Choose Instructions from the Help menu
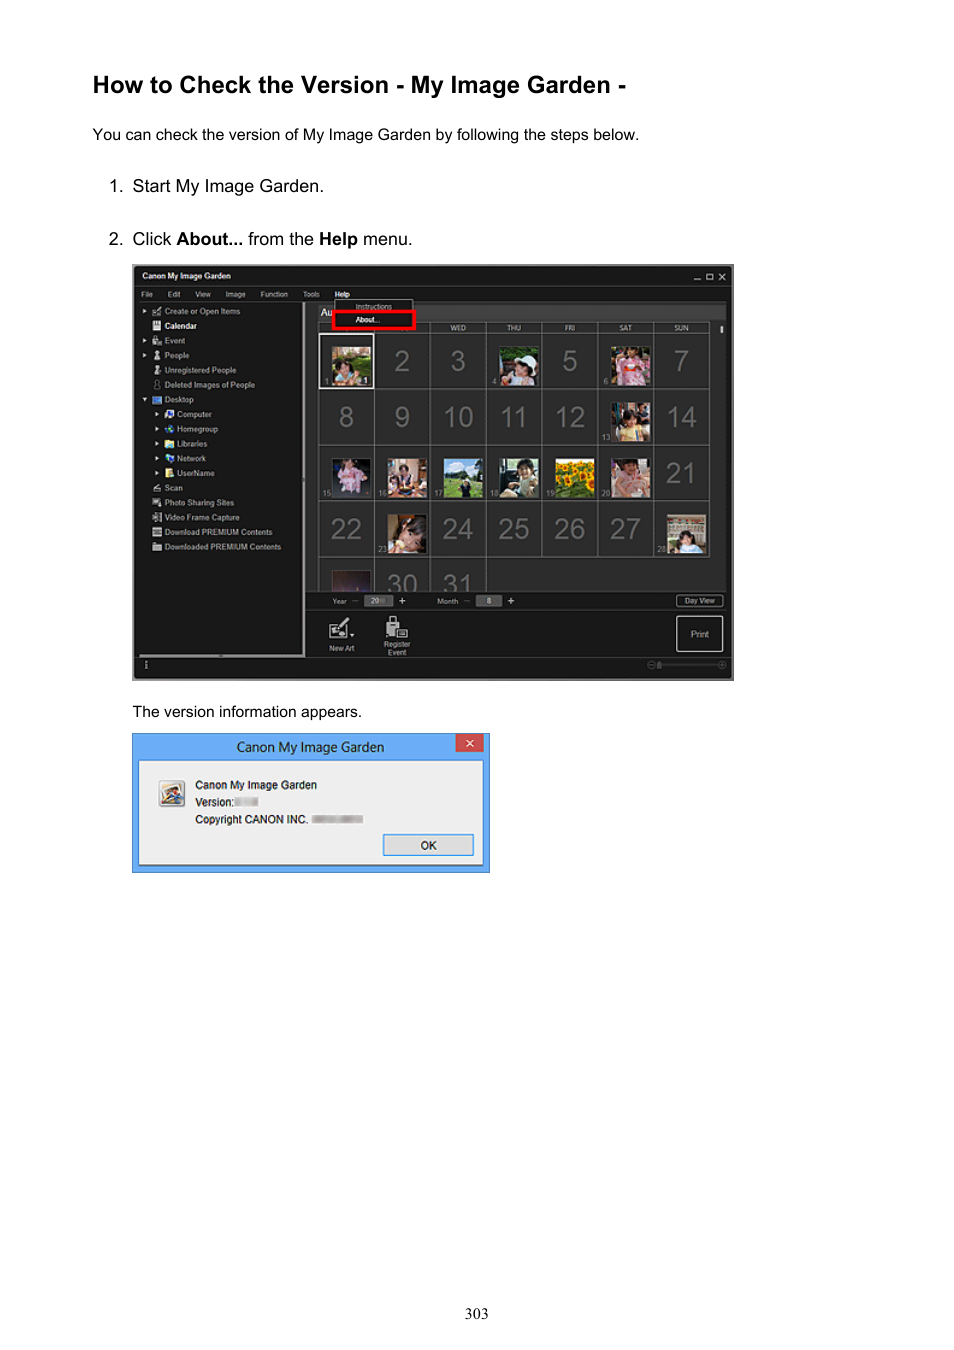This screenshot has width=954, height=1350. (x=374, y=307)
